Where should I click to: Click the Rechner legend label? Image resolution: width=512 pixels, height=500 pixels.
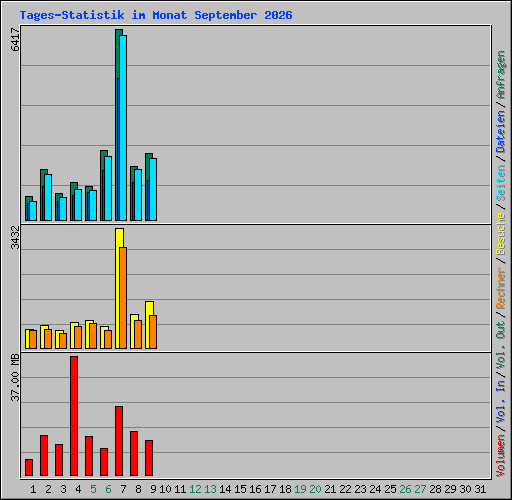point(501,288)
